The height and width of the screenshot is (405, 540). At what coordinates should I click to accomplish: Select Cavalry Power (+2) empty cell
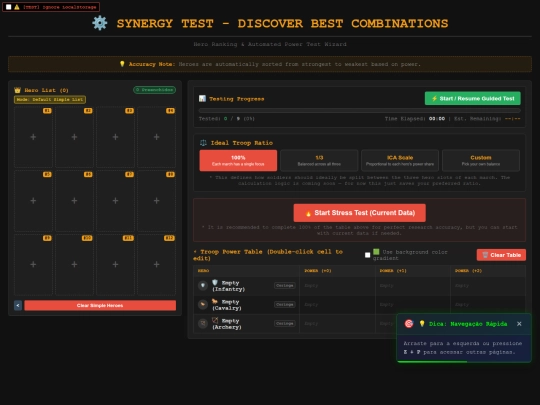click(488, 304)
